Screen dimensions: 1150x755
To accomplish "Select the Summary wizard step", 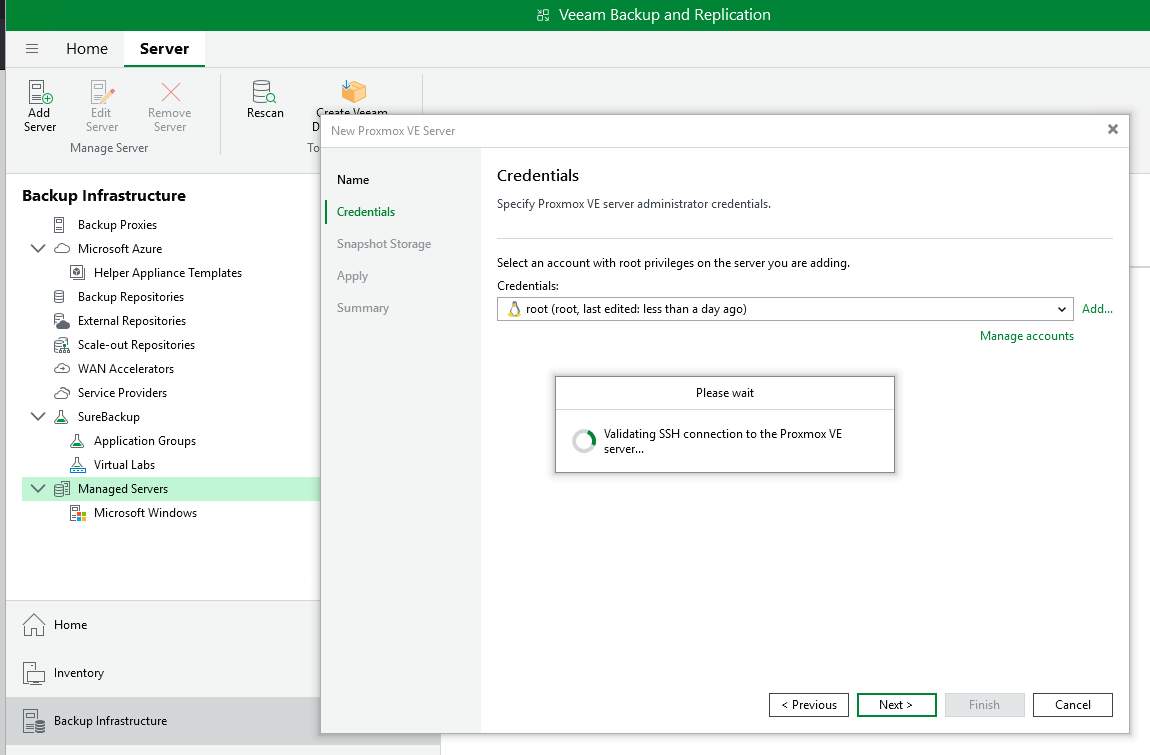I will click(362, 308).
